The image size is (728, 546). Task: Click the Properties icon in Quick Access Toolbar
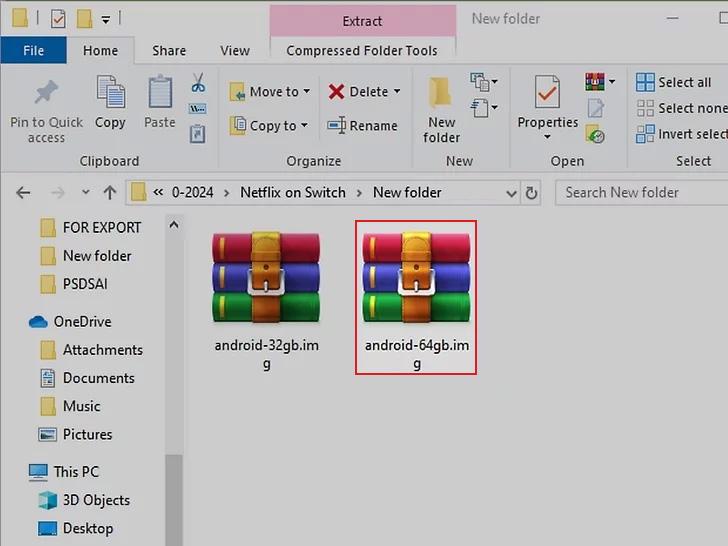58,19
